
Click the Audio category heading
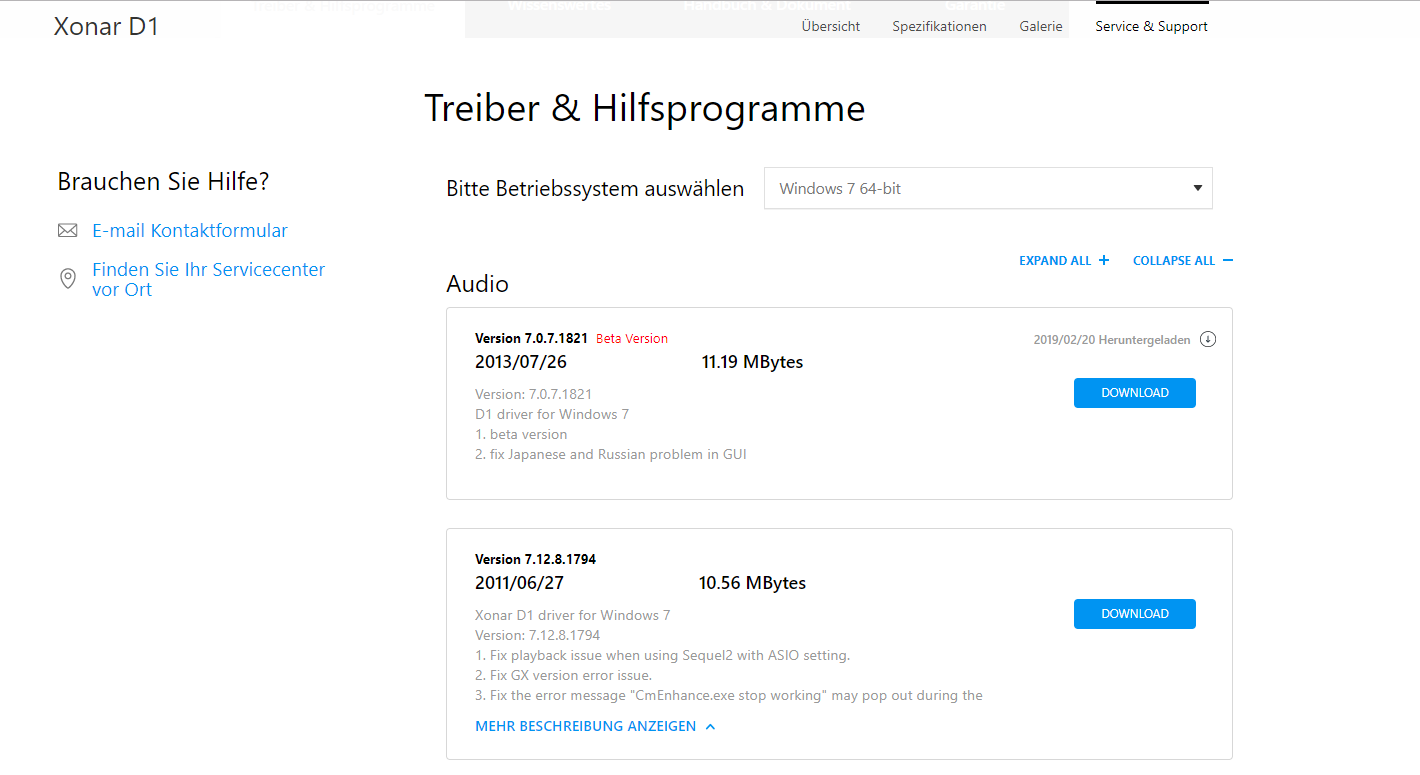pyautogui.click(x=477, y=284)
